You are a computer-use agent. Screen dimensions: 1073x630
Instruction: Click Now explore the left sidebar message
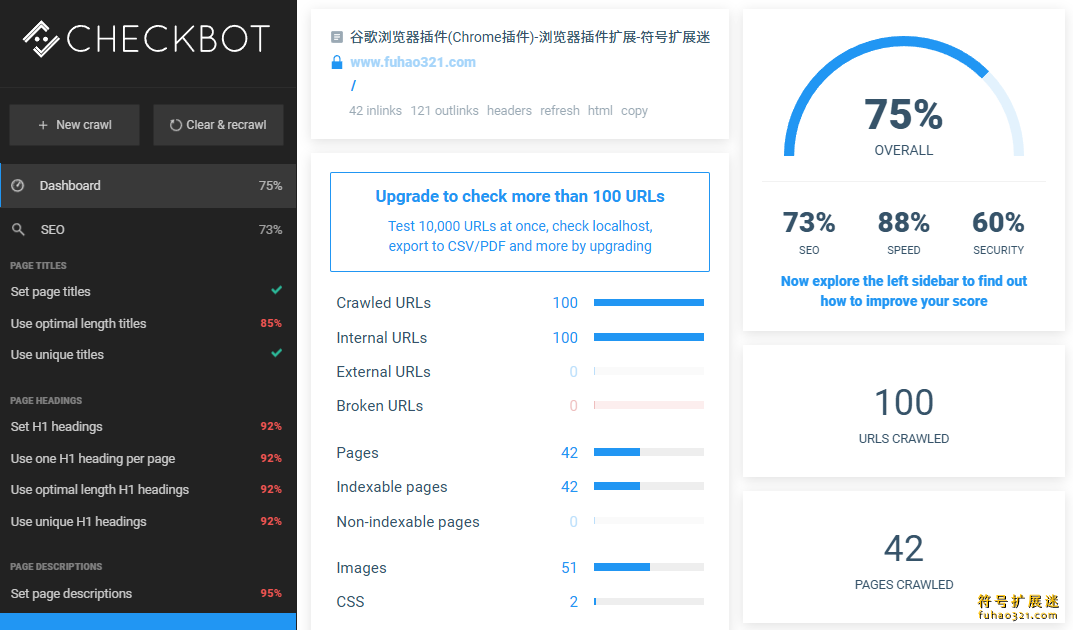tap(903, 291)
